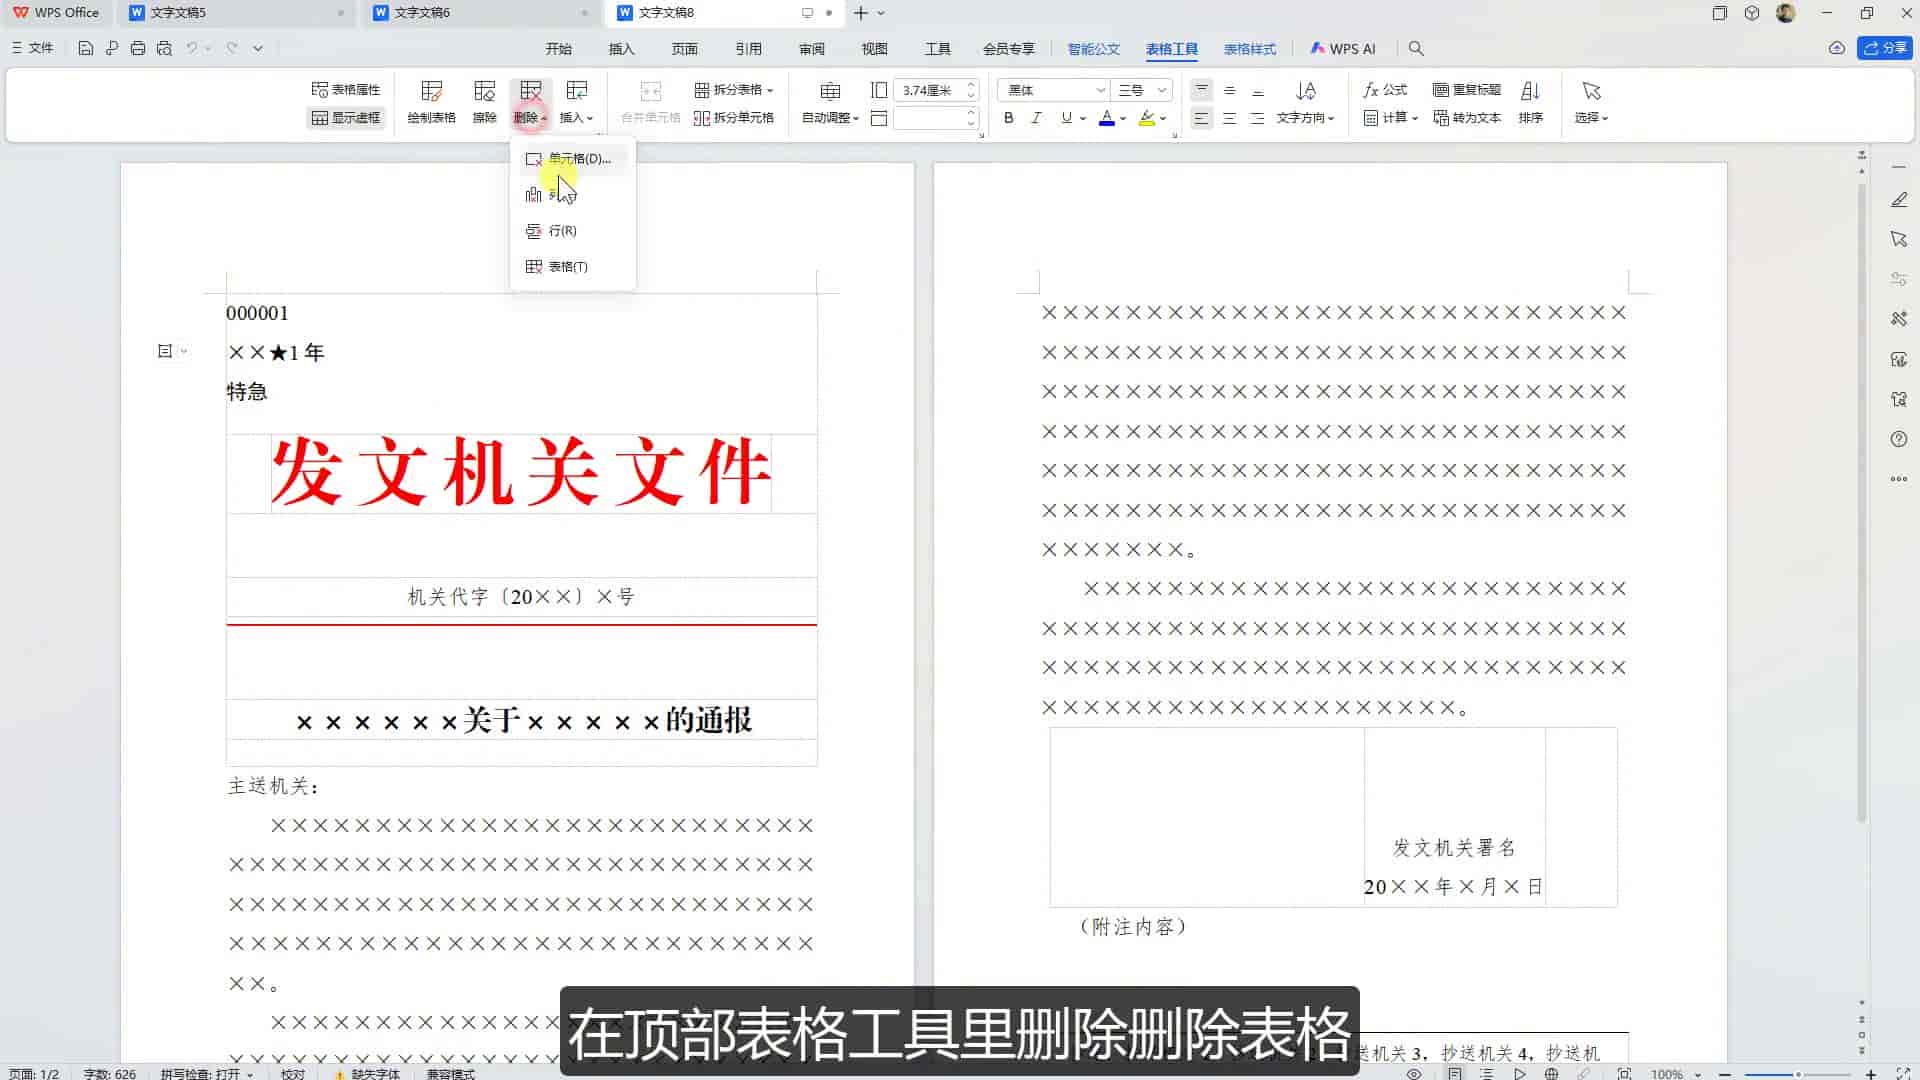
Task: Expand the 拆分表格 dropdown
Action: [x=734, y=89]
